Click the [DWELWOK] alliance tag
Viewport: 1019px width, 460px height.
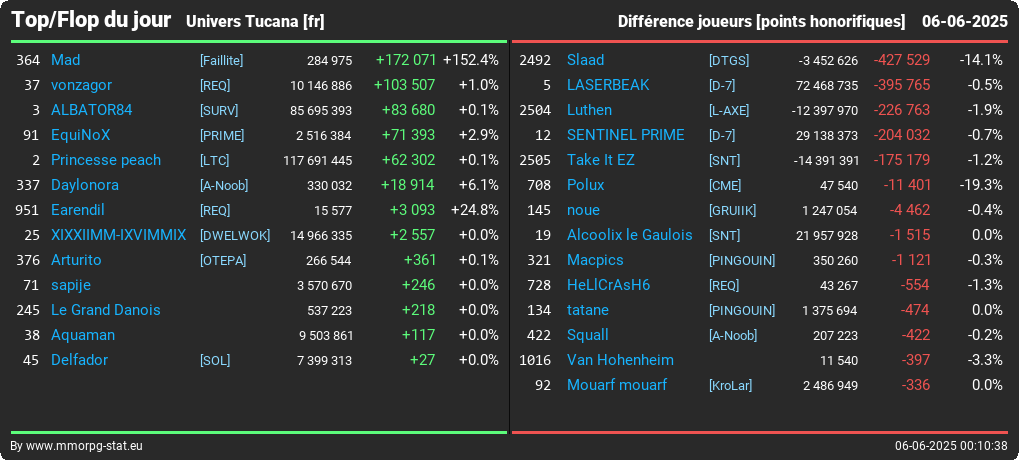(x=235, y=235)
